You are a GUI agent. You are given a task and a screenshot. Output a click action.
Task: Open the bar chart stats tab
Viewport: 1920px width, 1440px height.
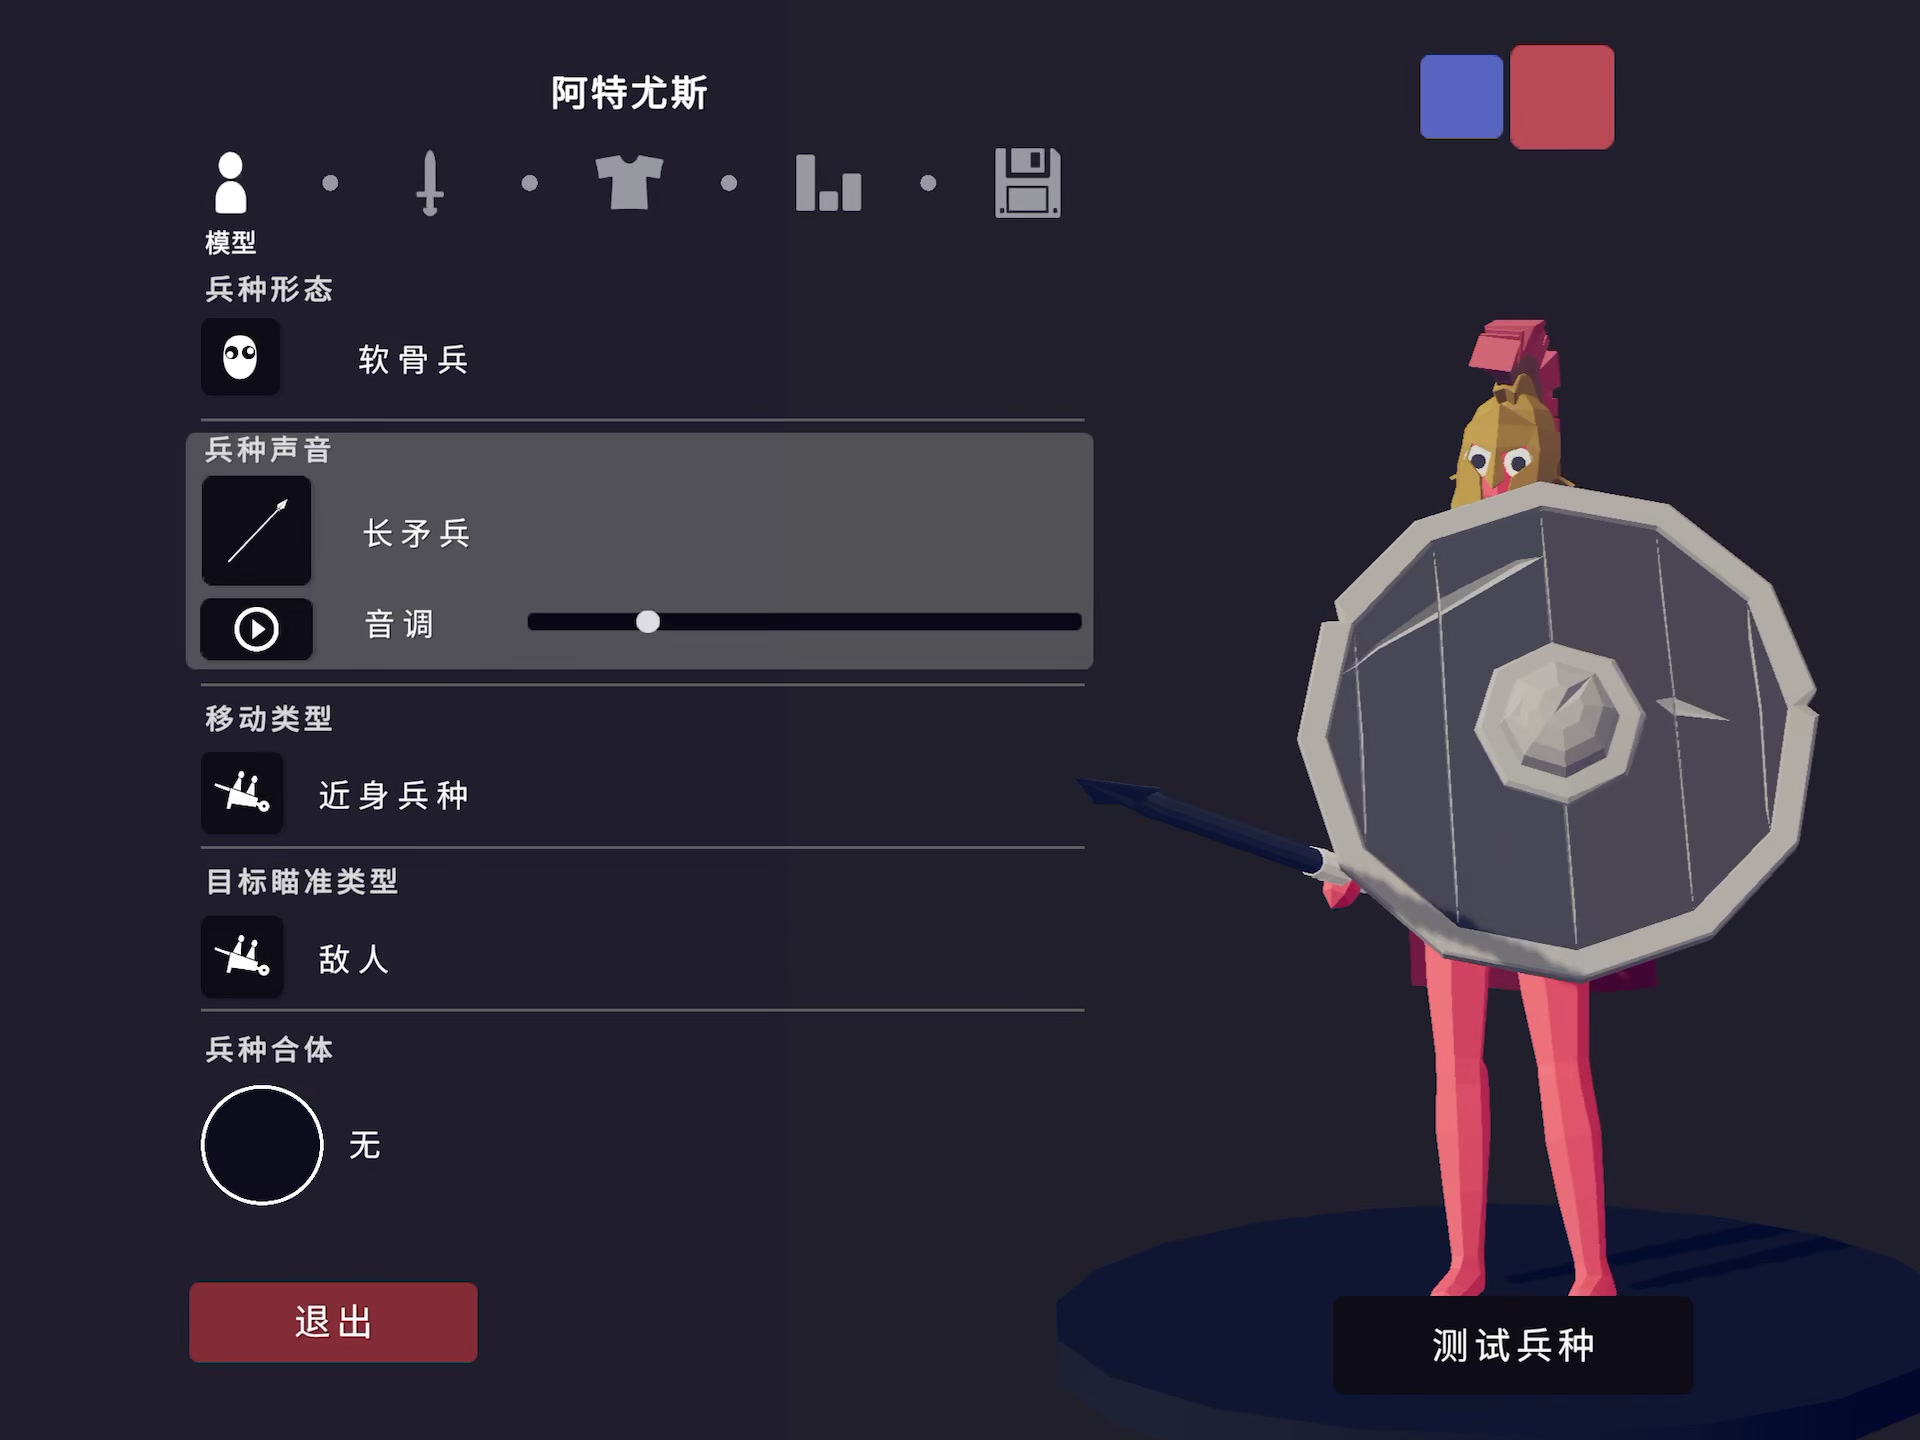click(828, 183)
